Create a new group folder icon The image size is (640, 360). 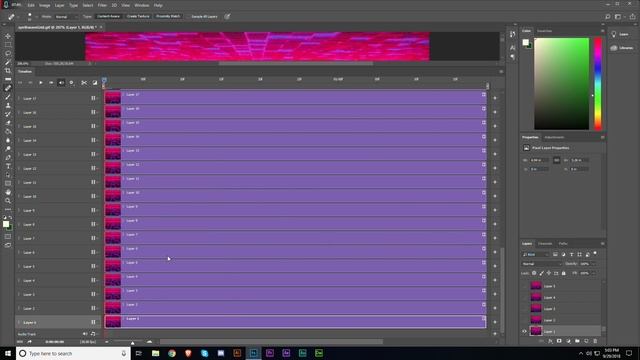click(x=577, y=341)
